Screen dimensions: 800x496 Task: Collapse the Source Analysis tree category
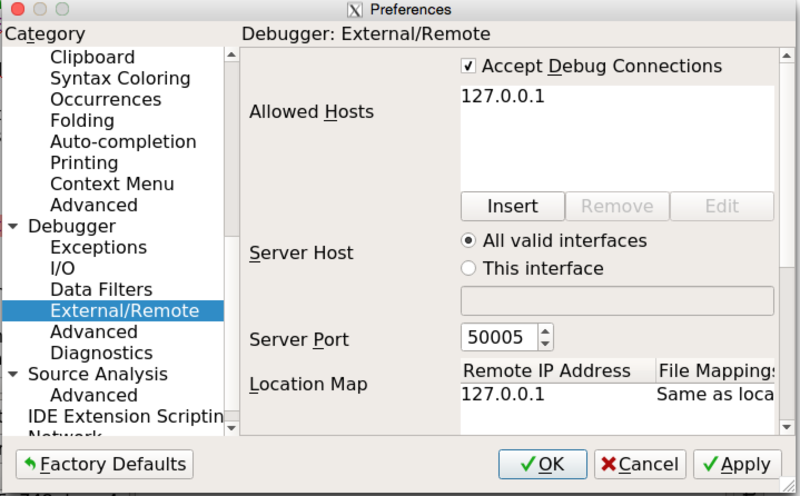(13, 375)
